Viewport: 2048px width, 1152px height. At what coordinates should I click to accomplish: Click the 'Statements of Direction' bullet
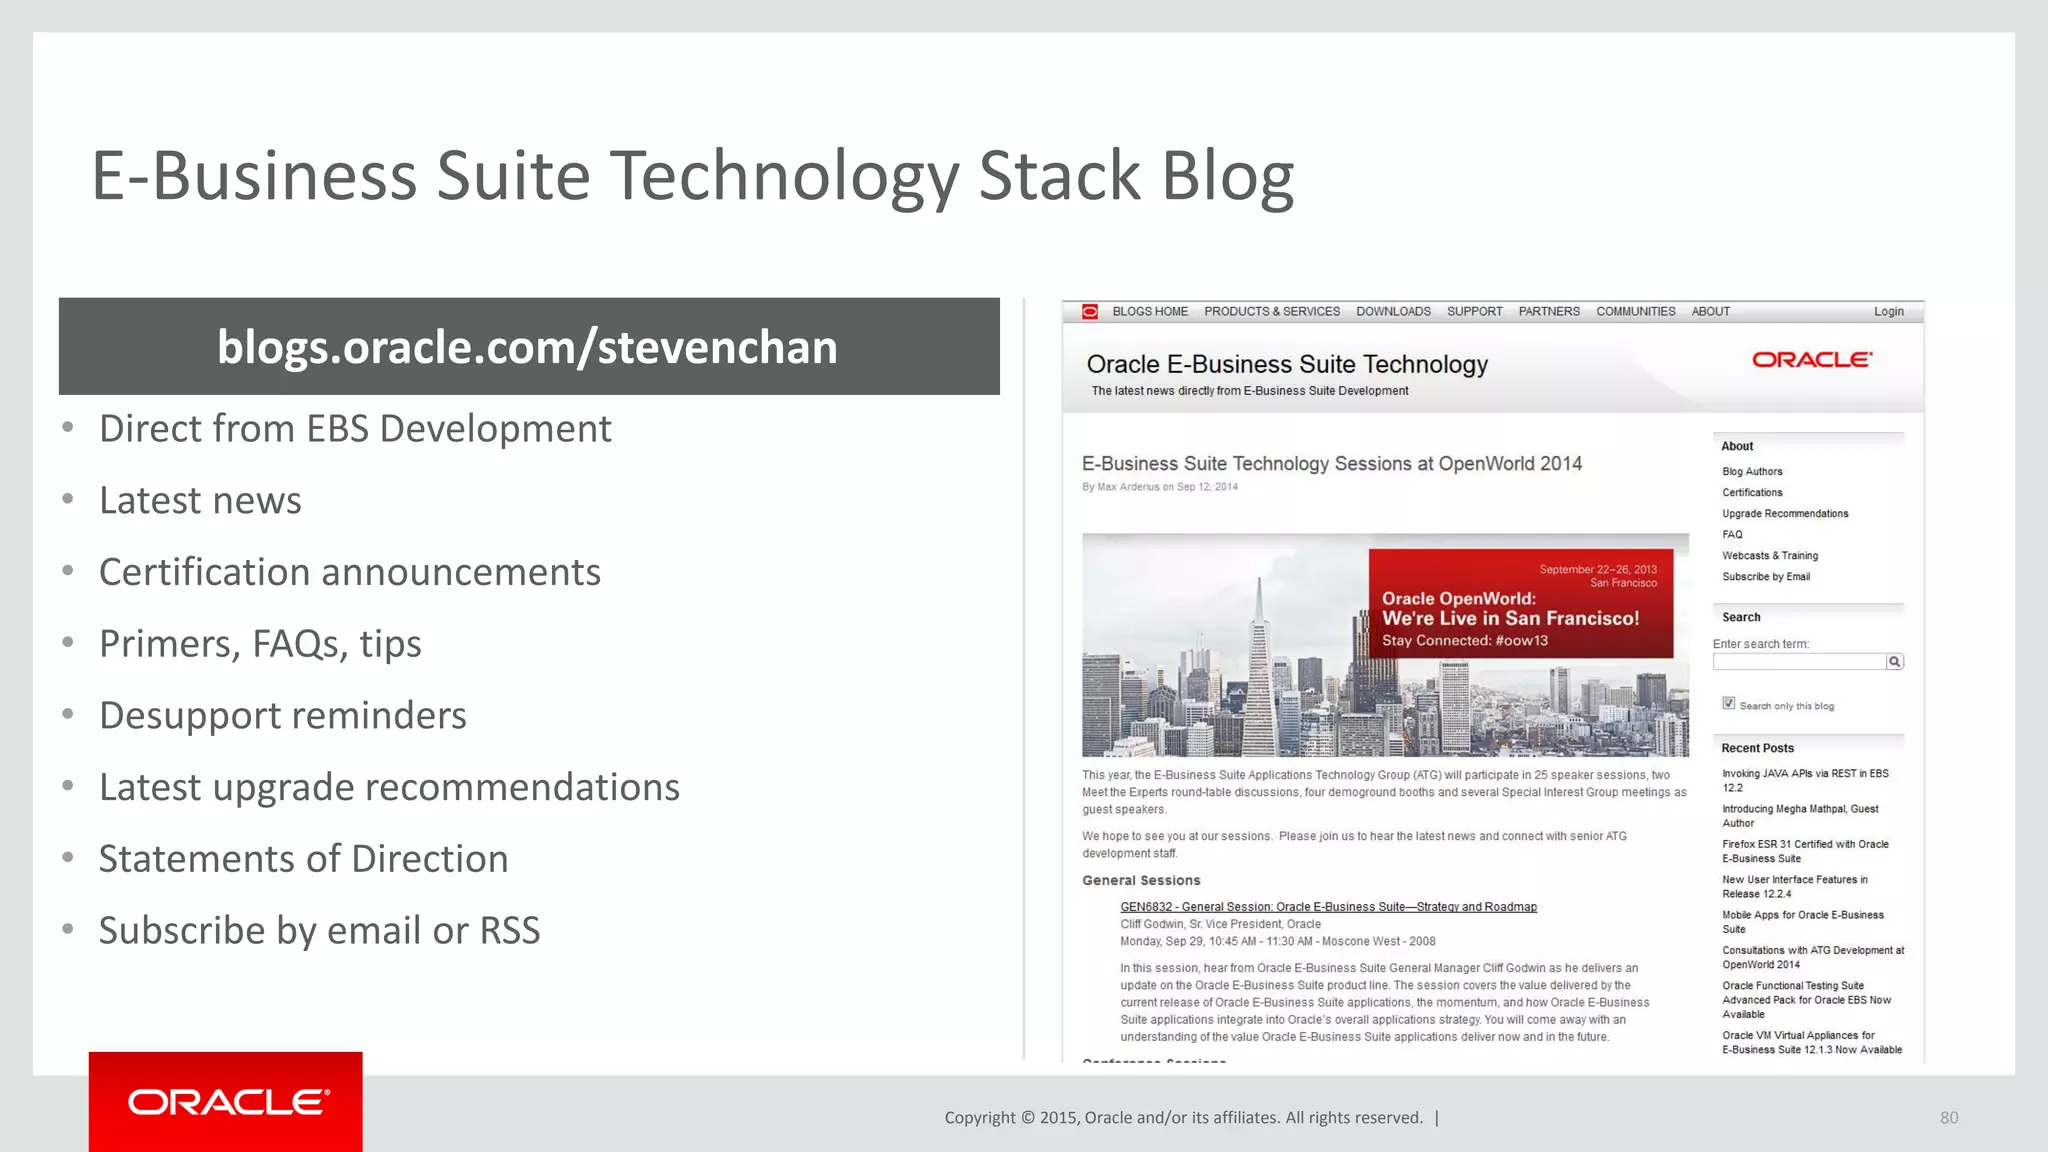303,859
